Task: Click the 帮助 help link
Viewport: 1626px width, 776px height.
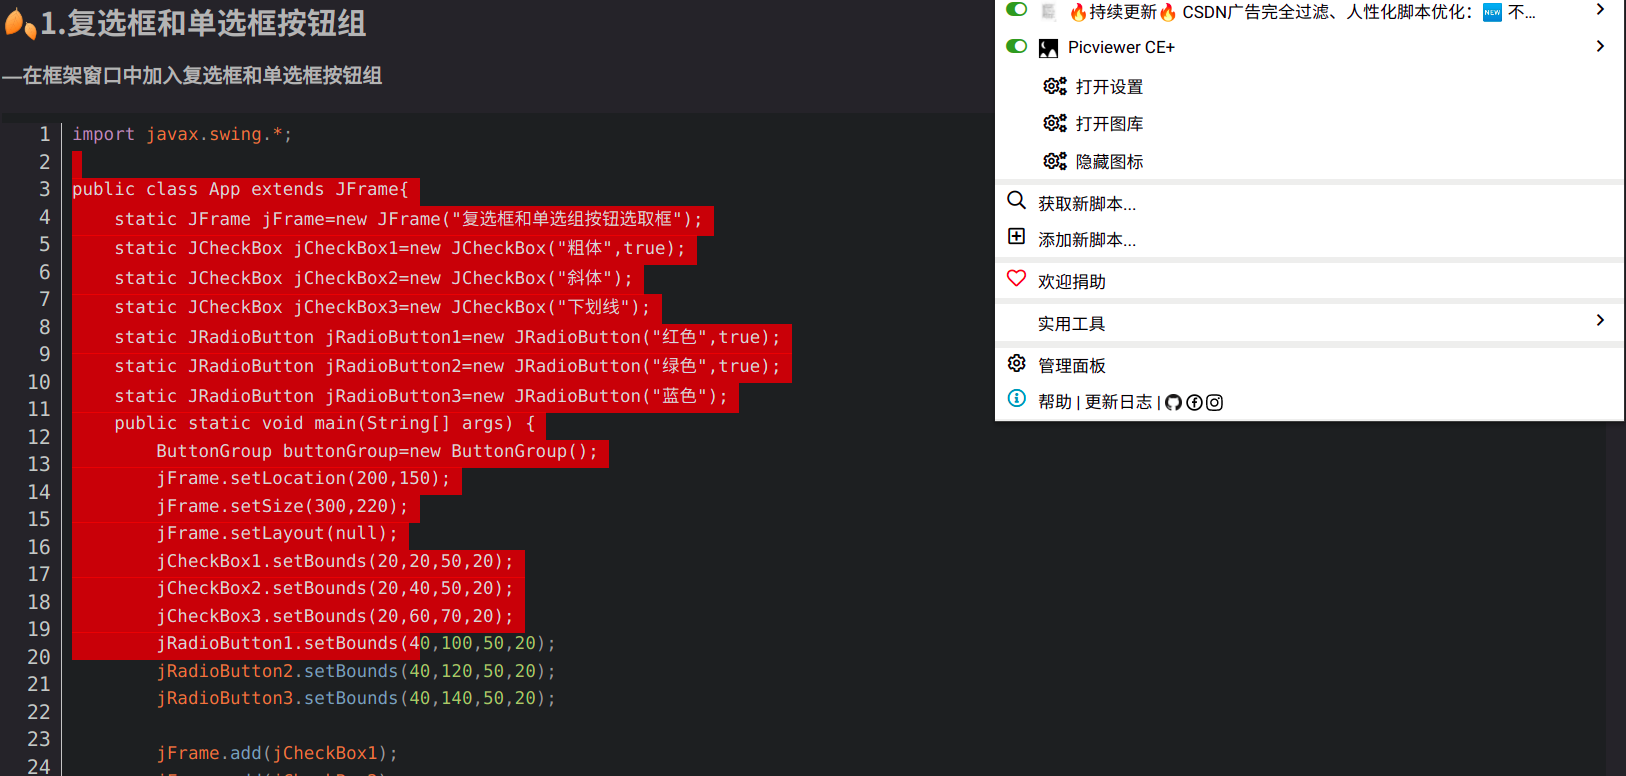Action: click(1054, 402)
